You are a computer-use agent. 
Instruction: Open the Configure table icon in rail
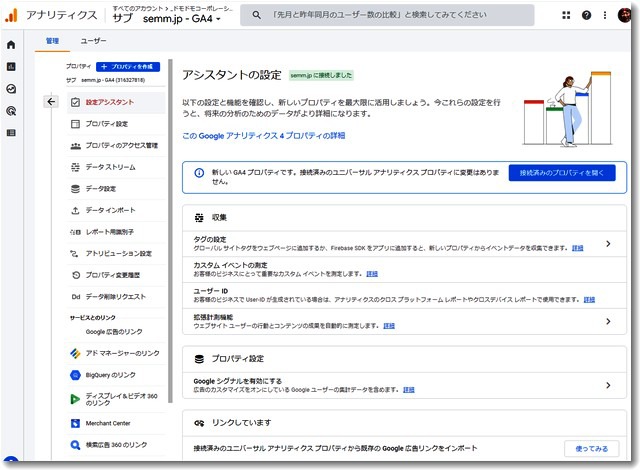click(x=11, y=133)
